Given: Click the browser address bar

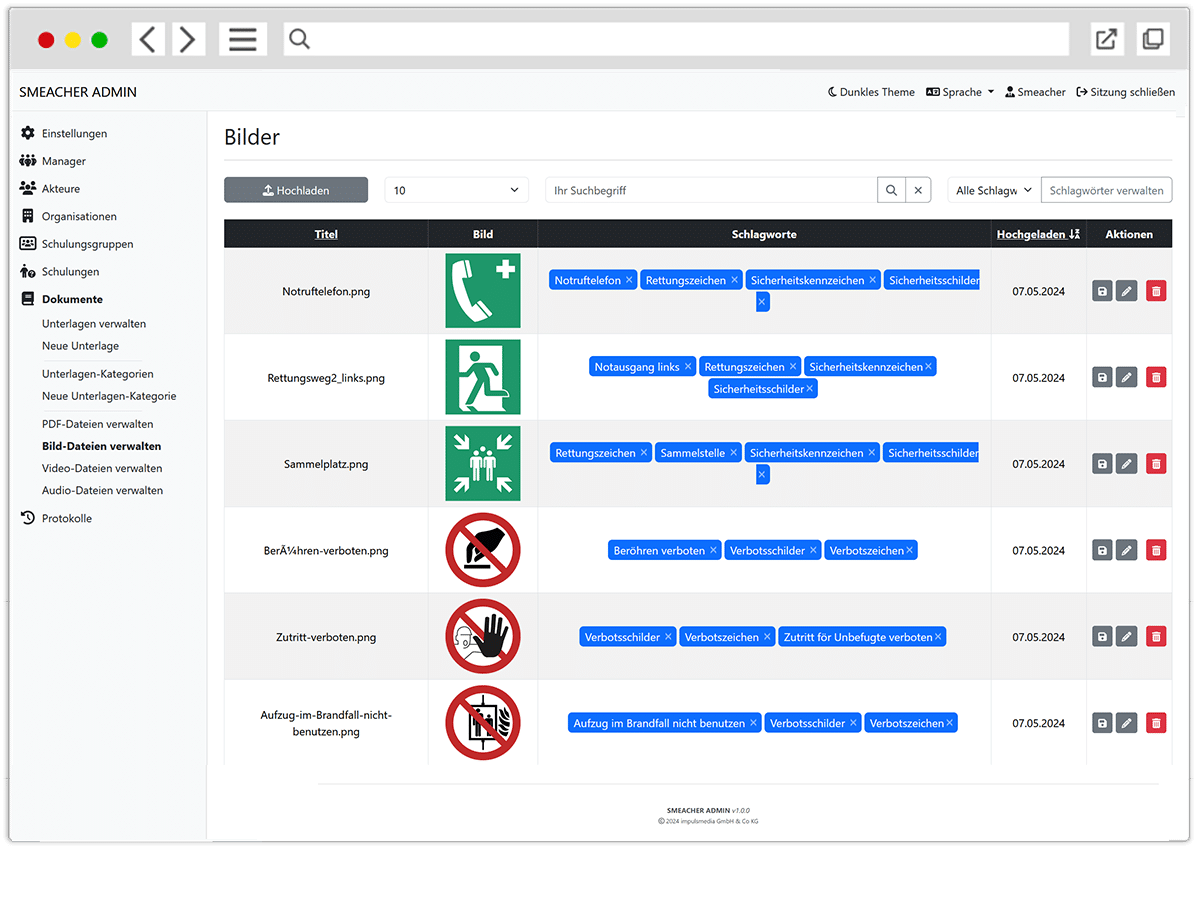Looking at the screenshot, I should pyautogui.click(x=676, y=39).
